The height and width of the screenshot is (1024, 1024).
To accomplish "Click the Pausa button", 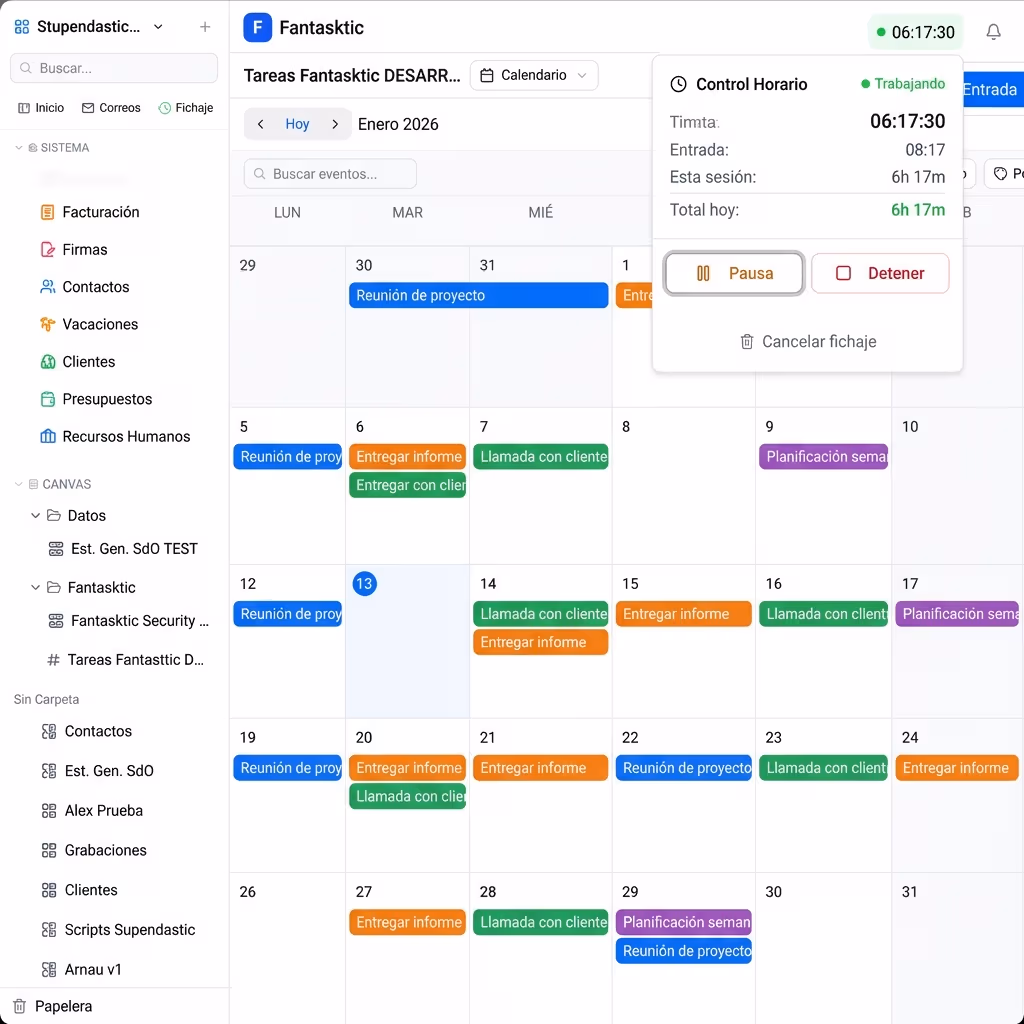I will point(734,273).
